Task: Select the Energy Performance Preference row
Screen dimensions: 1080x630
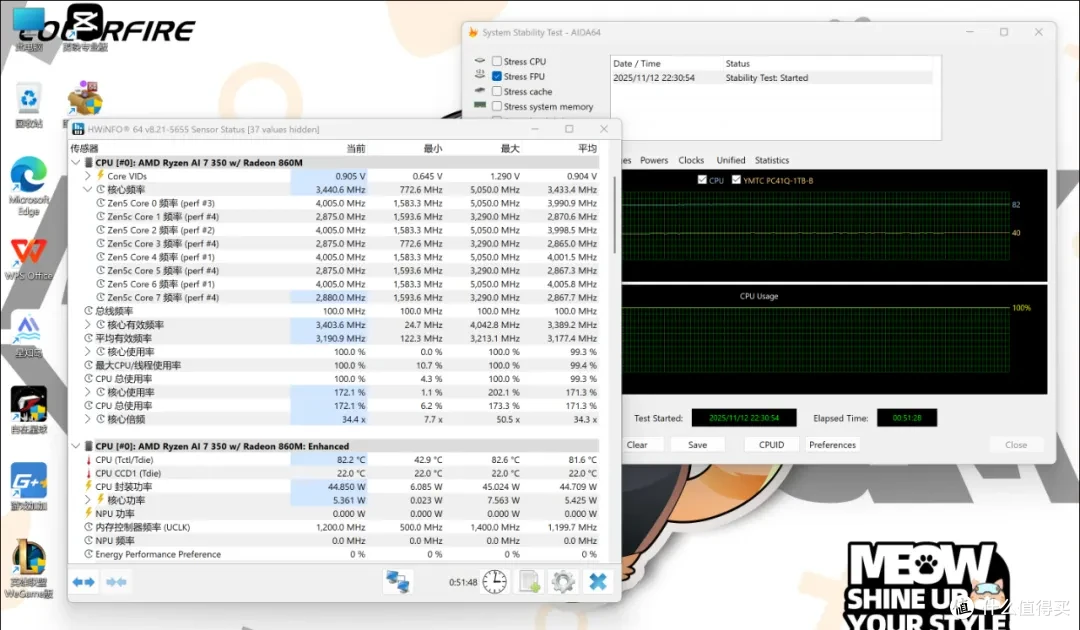Action: (x=334, y=554)
